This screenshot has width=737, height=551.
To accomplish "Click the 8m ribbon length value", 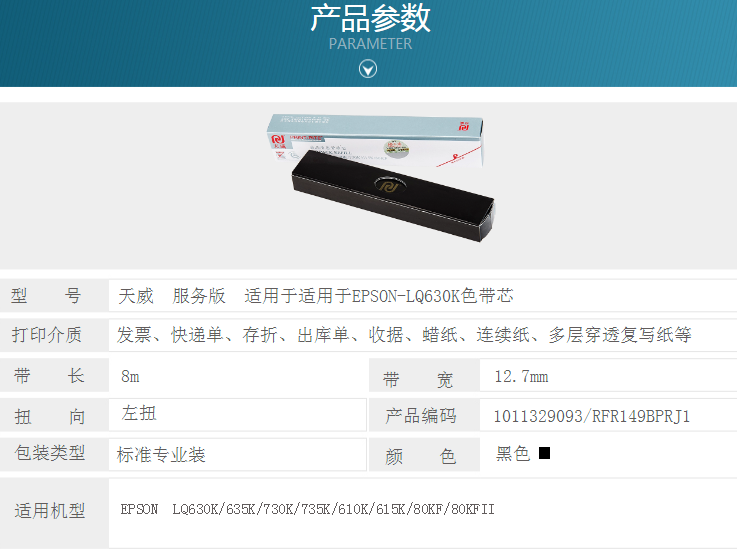I will (x=130, y=377).
